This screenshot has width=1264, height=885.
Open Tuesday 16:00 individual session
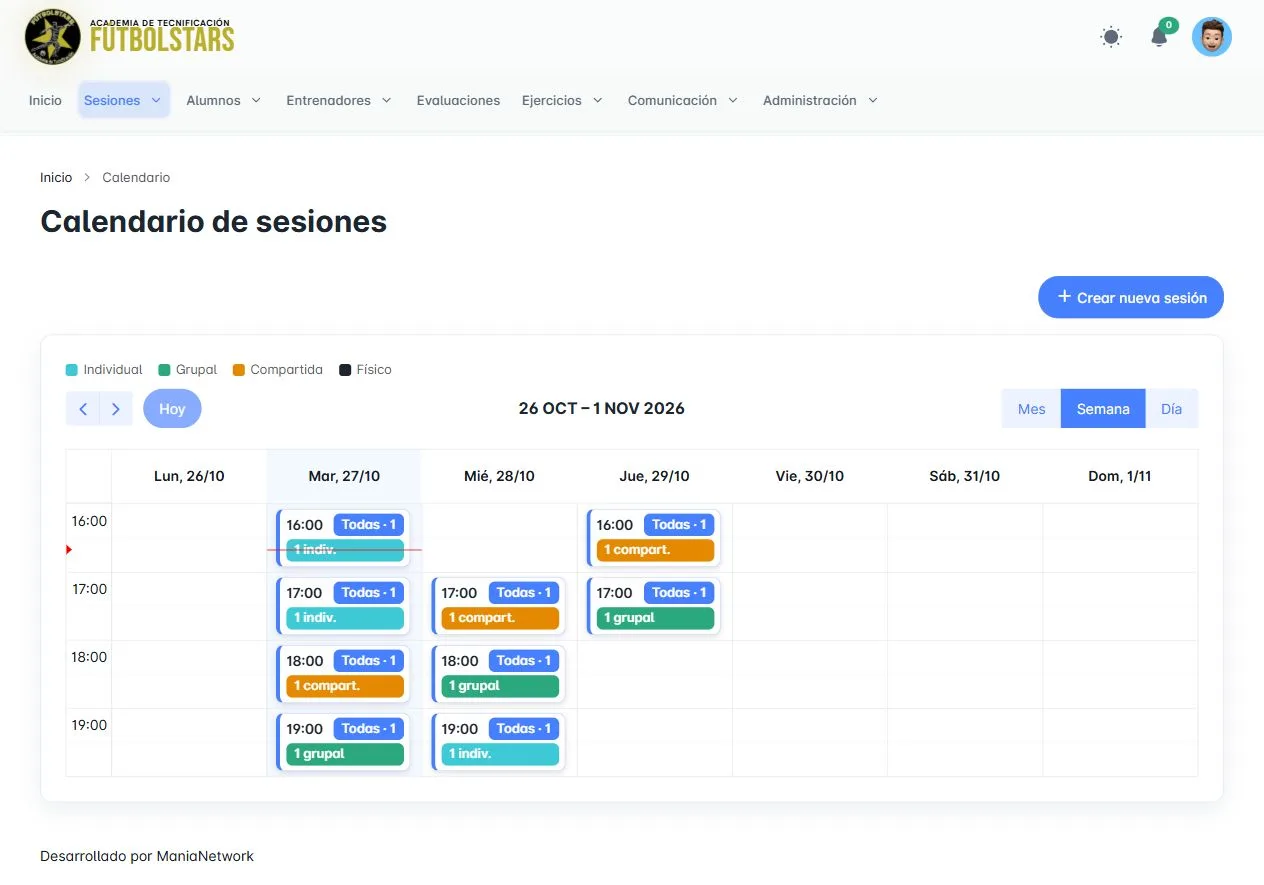click(x=343, y=538)
